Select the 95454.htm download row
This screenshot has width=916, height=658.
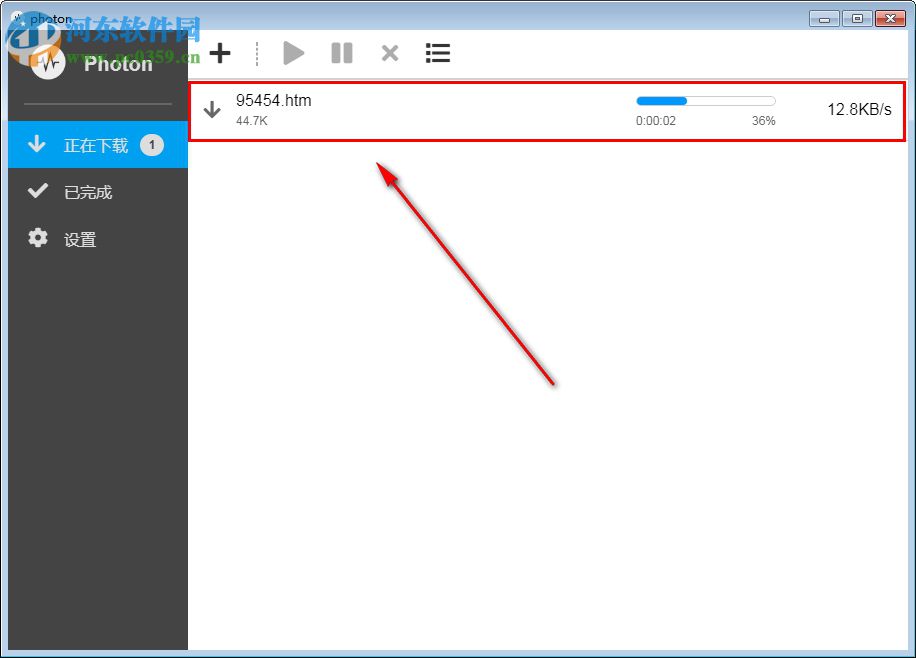pyautogui.click(x=450, y=110)
